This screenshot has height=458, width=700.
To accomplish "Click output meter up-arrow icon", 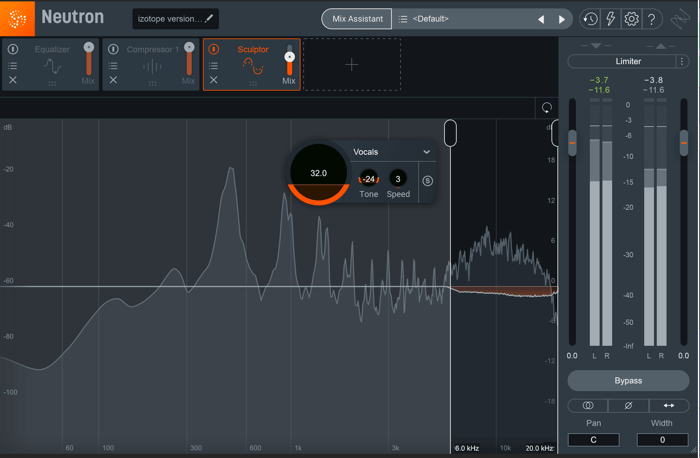I will tap(661, 46).
